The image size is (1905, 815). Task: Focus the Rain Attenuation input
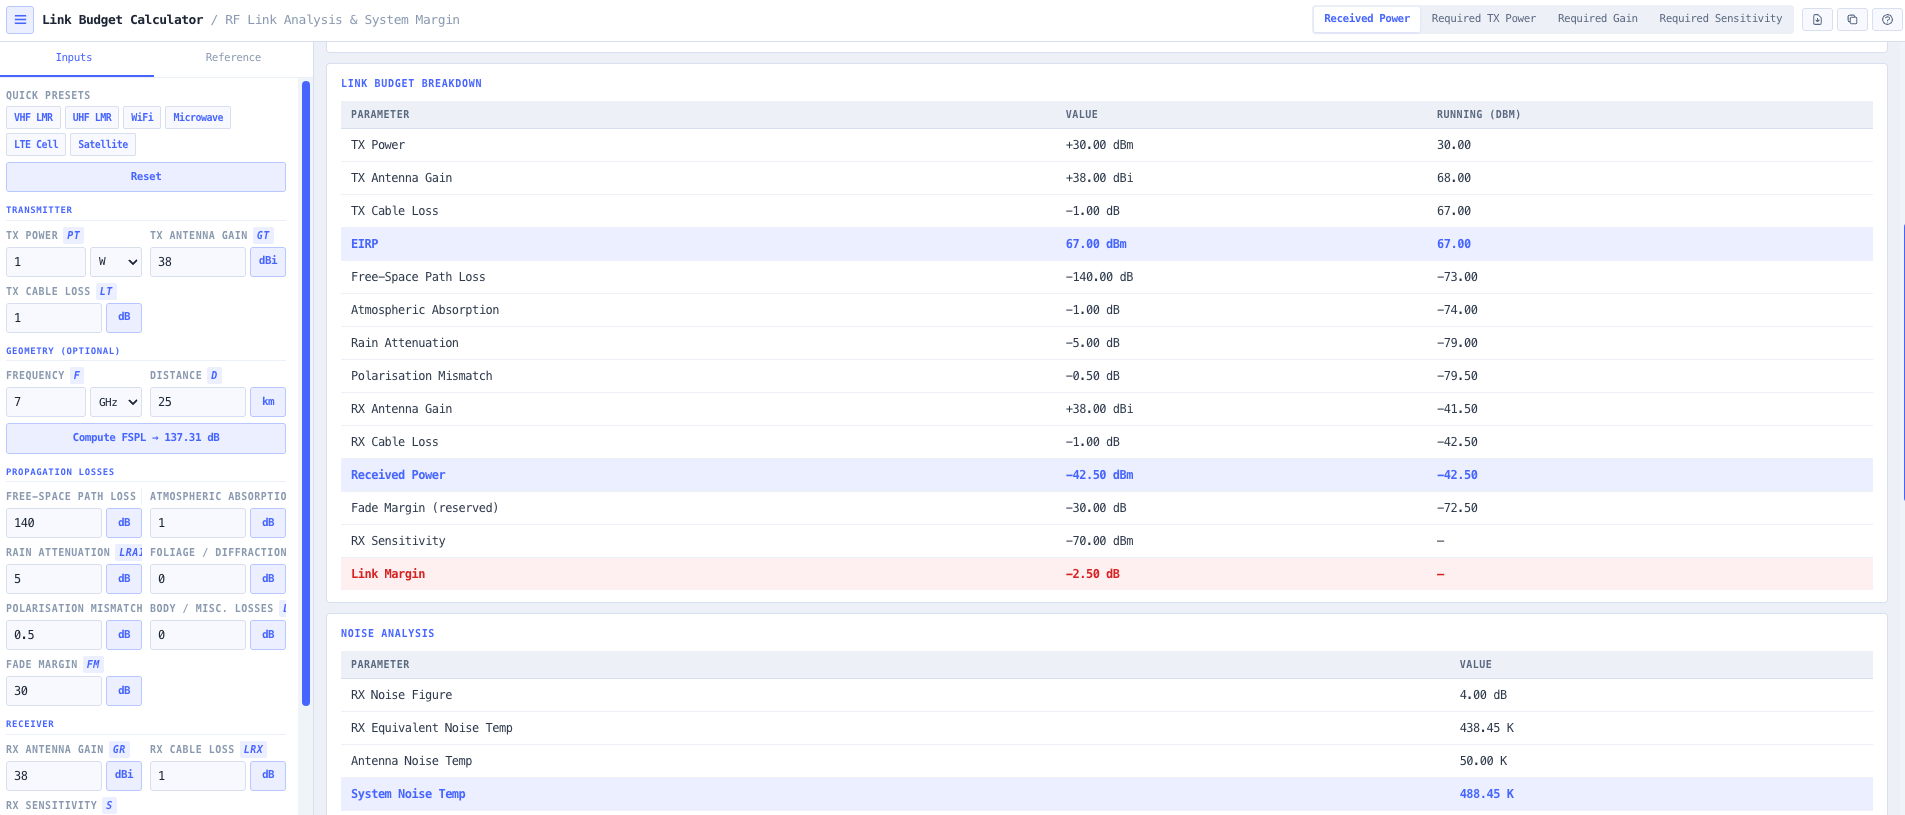54,579
